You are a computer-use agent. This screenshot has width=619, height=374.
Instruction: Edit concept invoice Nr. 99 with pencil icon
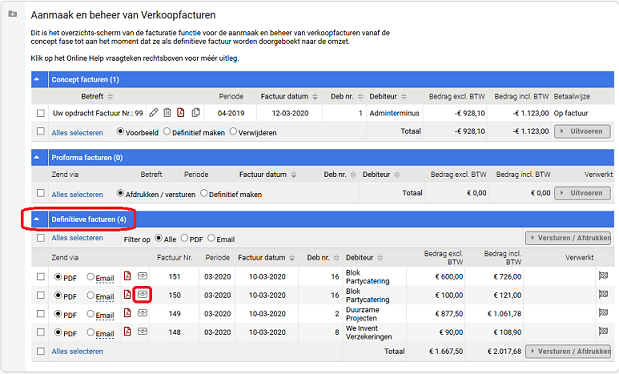point(154,113)
